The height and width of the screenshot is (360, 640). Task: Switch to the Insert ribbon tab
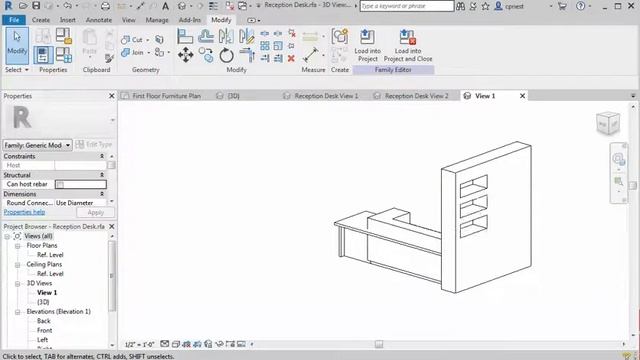[x=67, y=20]
